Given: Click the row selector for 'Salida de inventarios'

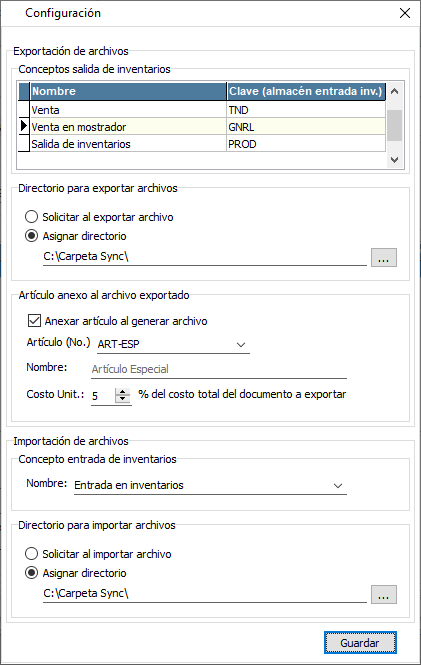Looking at the screenshot, I should coord(24,144).
